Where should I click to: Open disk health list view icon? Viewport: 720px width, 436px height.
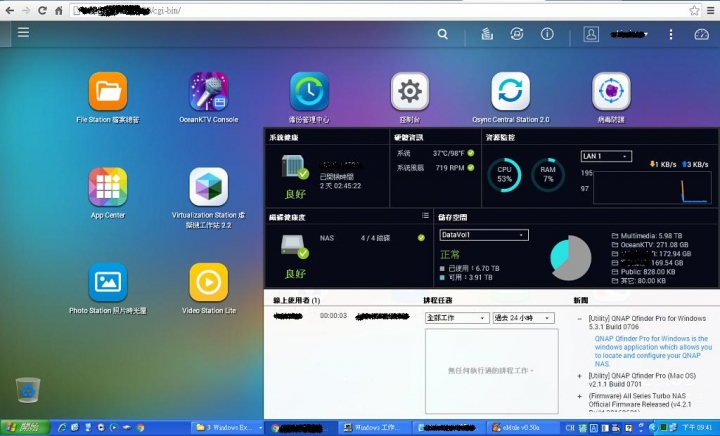pos(425,215)
